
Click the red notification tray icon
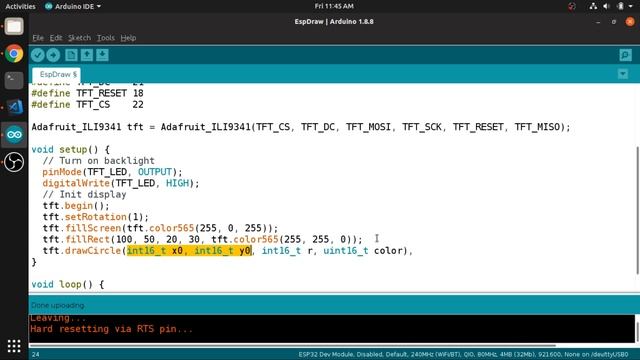click(x=572, y=6)
